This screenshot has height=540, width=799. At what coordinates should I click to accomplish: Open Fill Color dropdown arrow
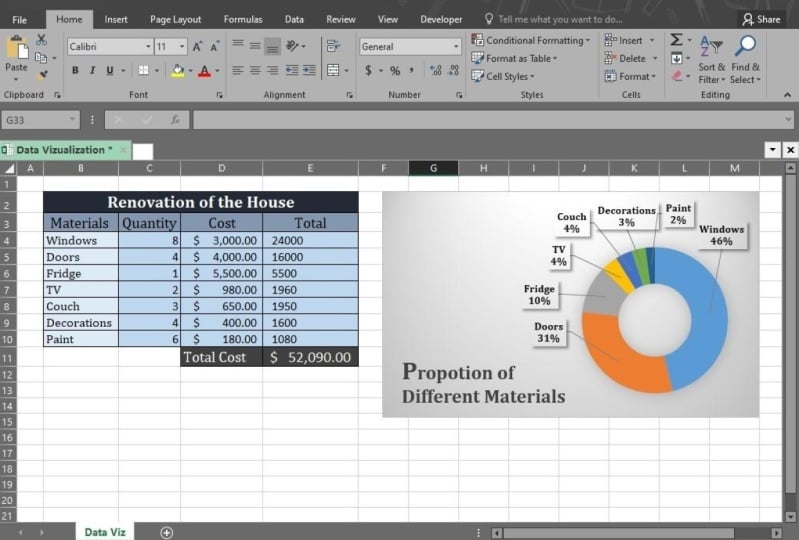coord(191,71)
